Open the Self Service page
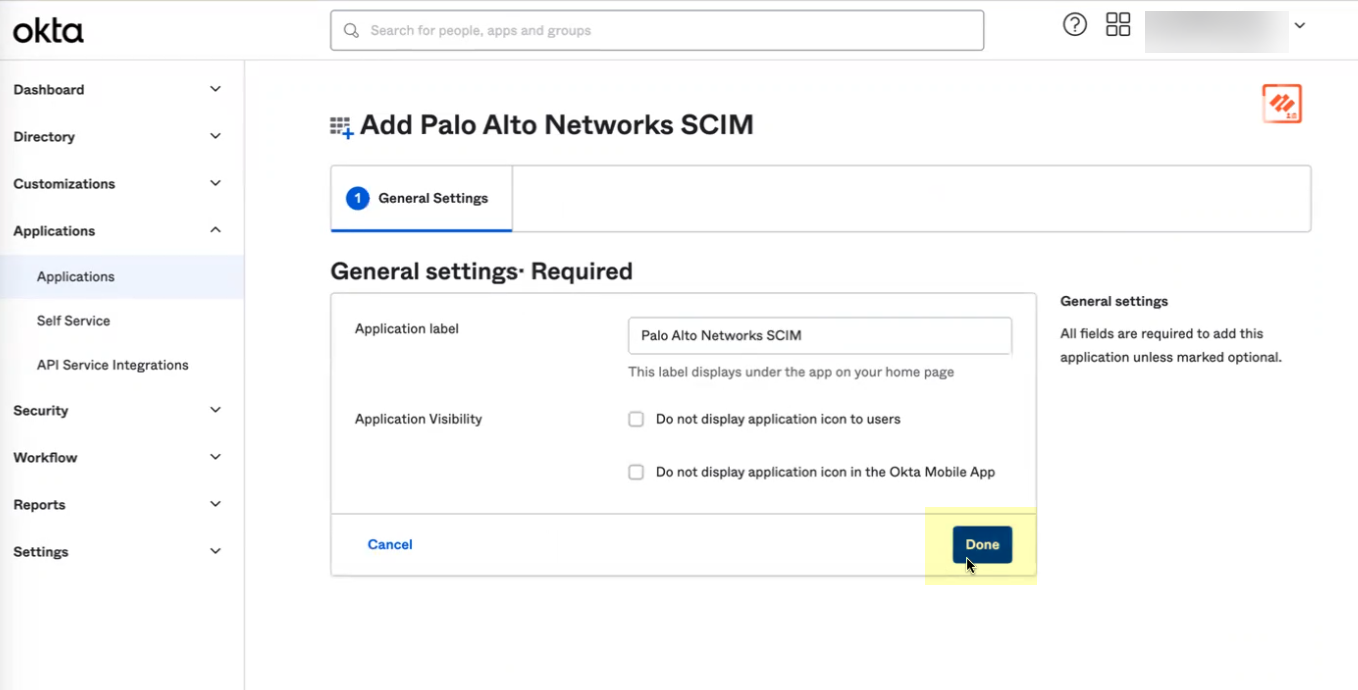The width and height of the screenshot is (1358, 690). pyautogui.click(x=73, y=320)
